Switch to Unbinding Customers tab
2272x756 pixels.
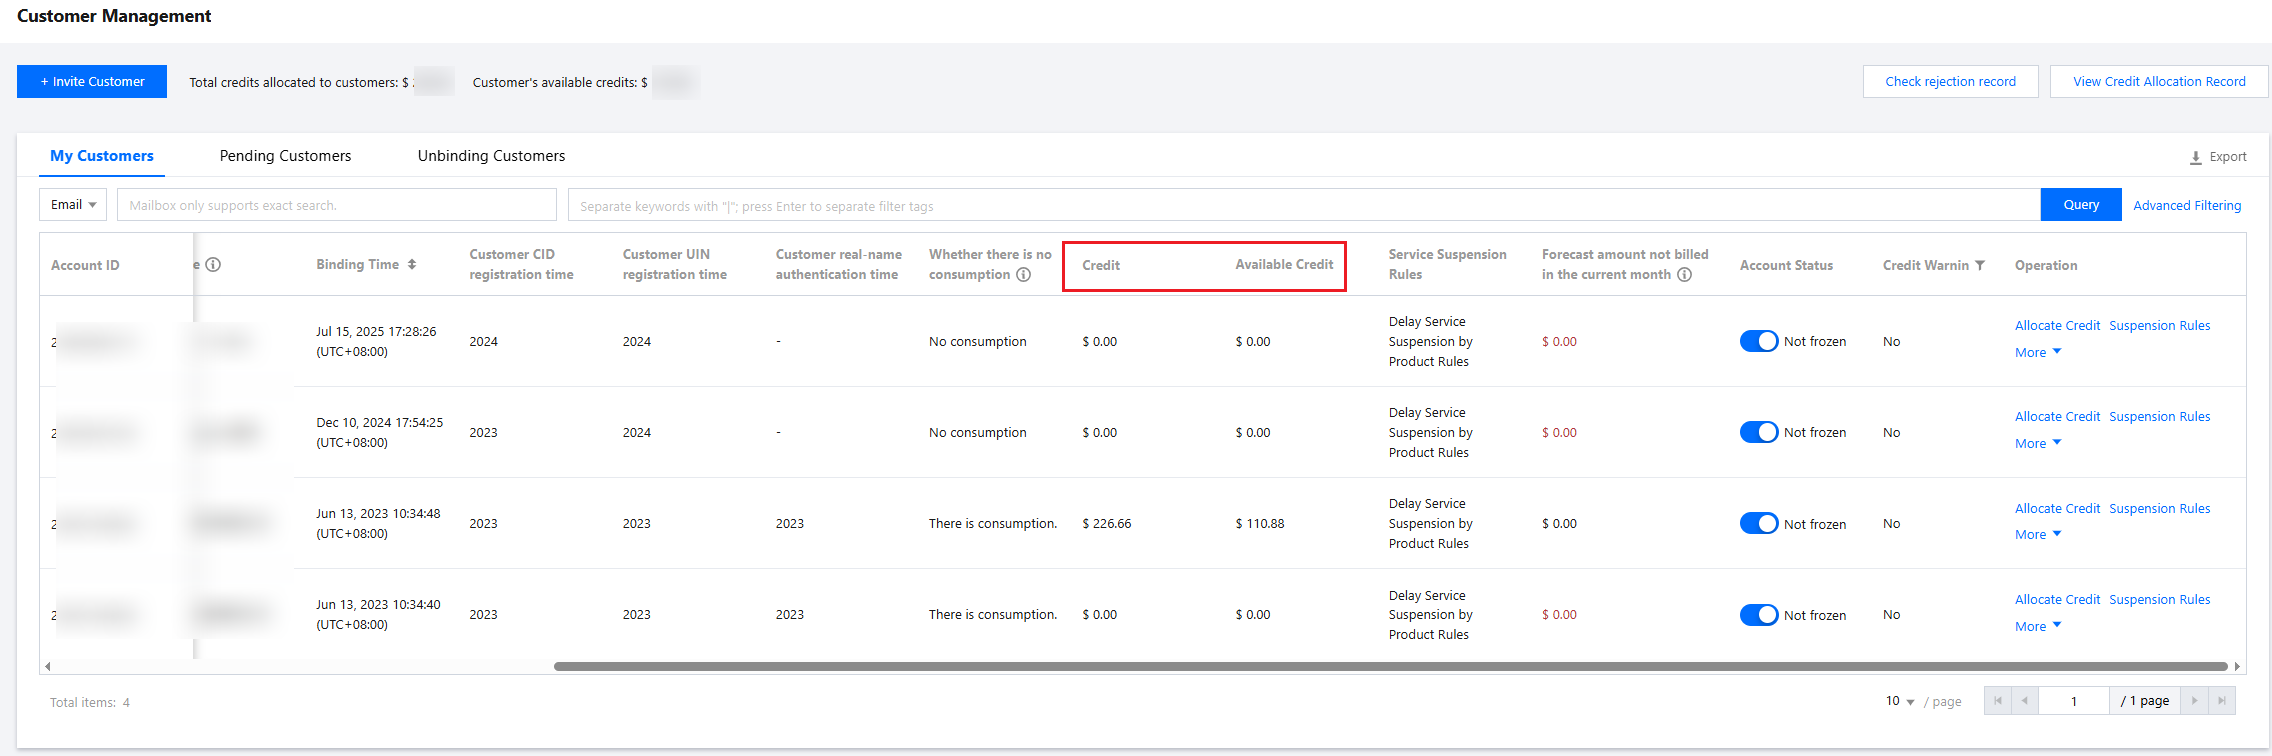click(491, 156)
